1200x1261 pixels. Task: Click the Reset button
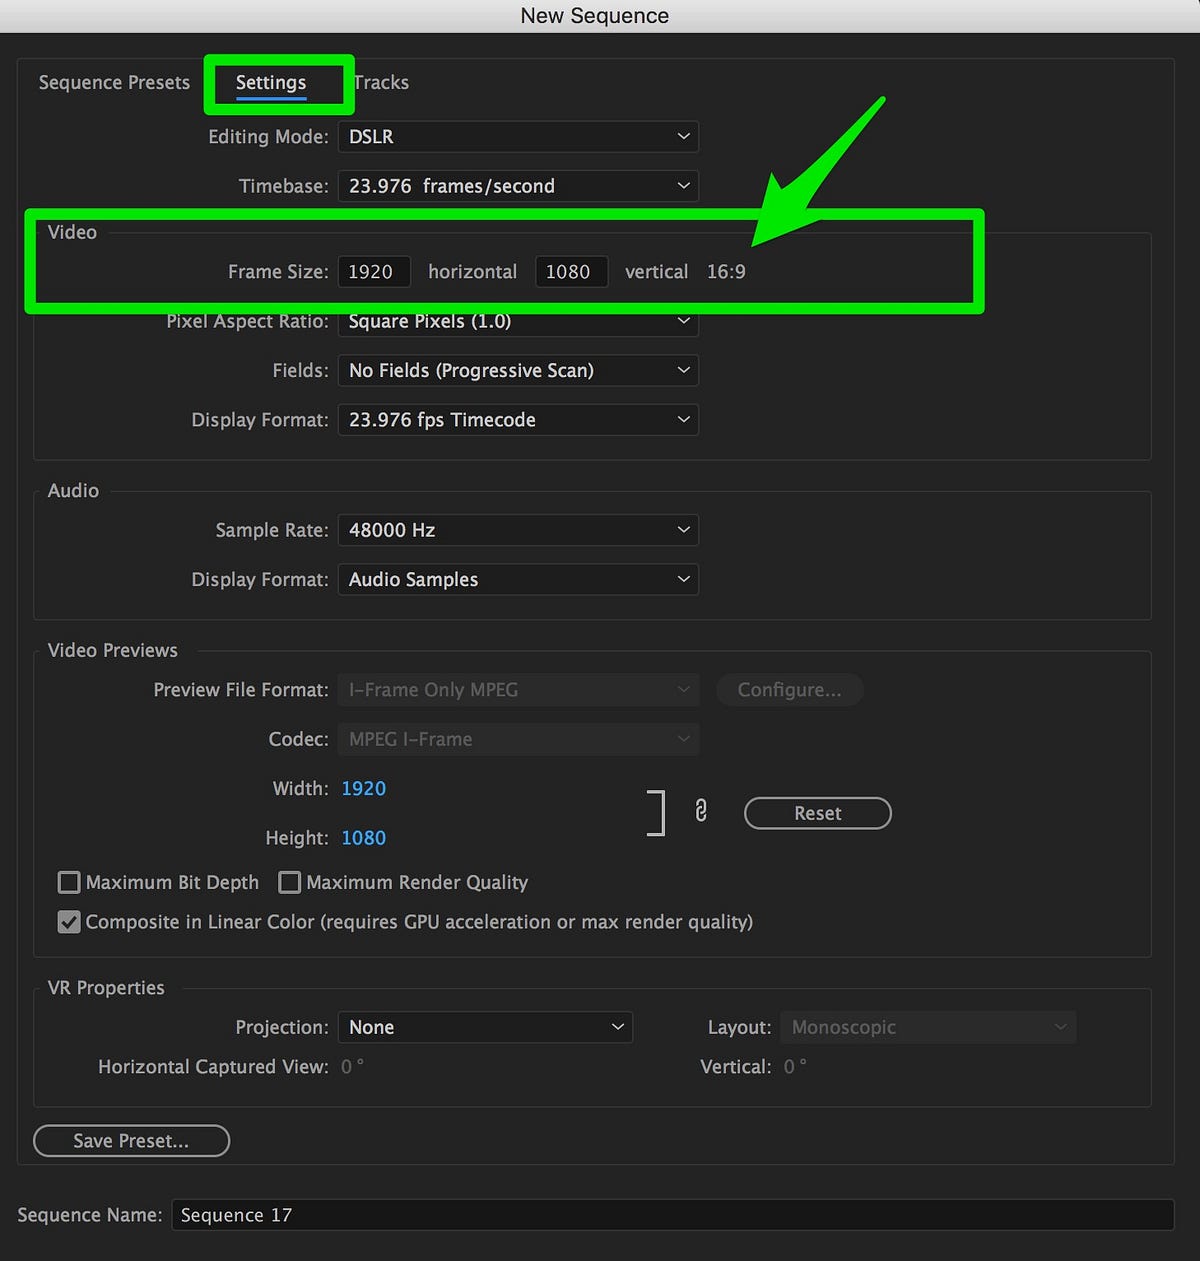tap(817, 813)
